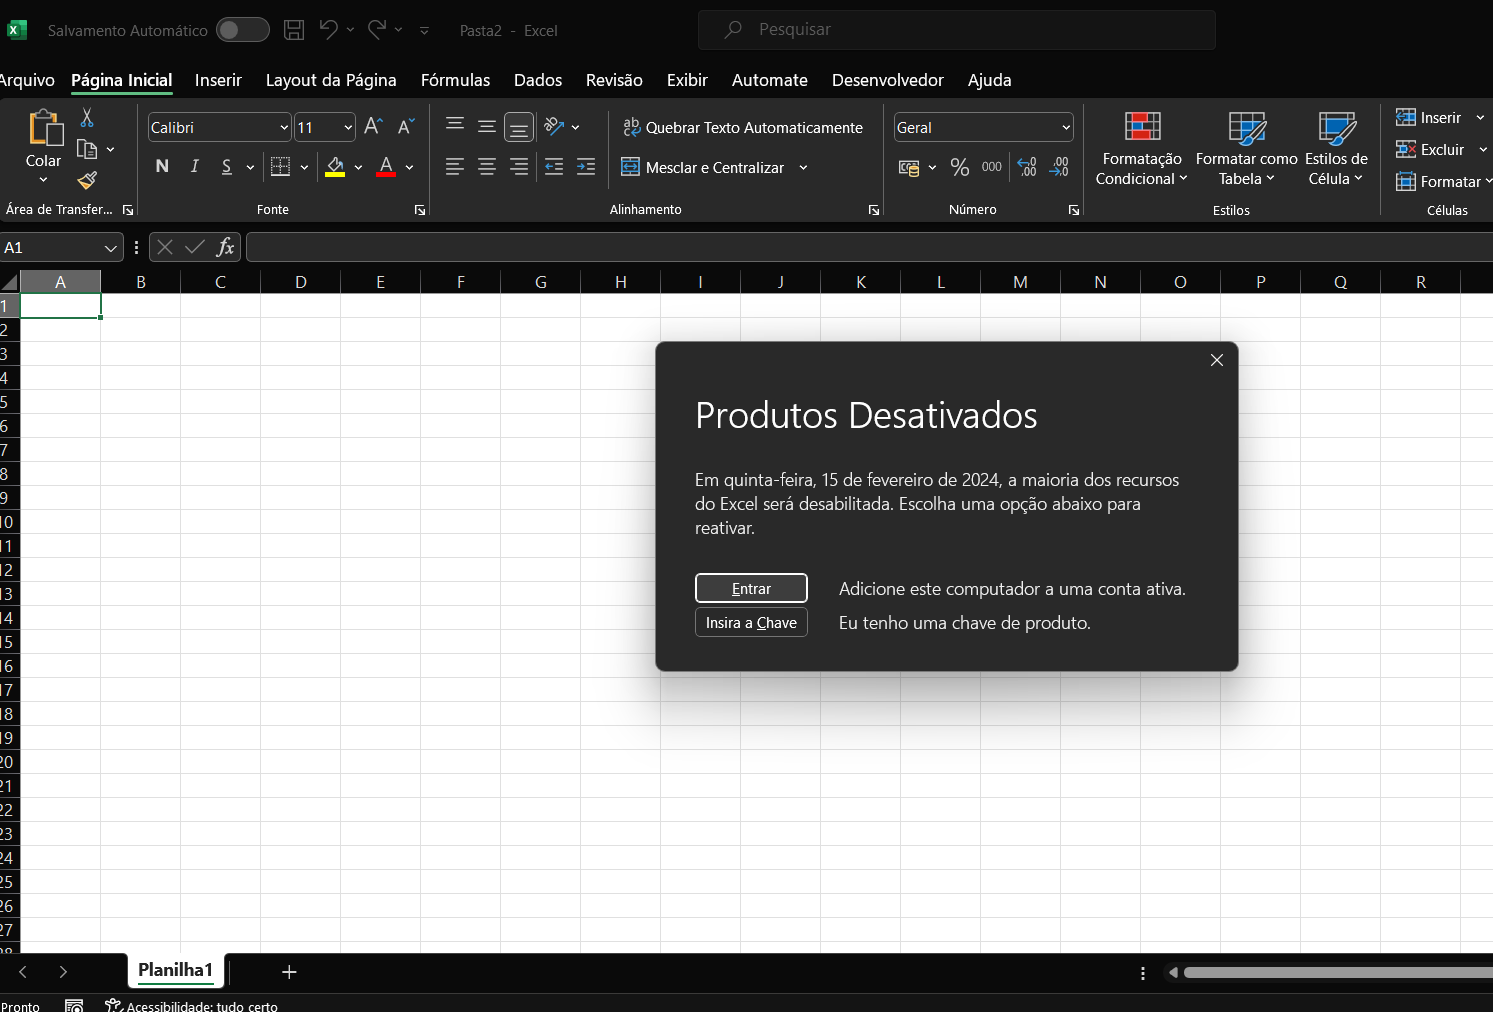Apply yellow fill color bucket

click(x=335, y=167)
